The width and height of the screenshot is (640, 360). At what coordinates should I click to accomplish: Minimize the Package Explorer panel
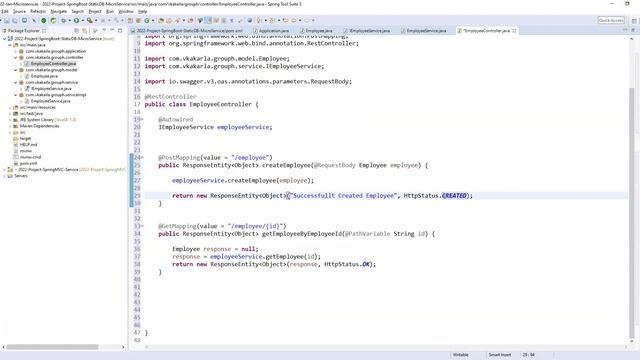click(x=112, y=31)
